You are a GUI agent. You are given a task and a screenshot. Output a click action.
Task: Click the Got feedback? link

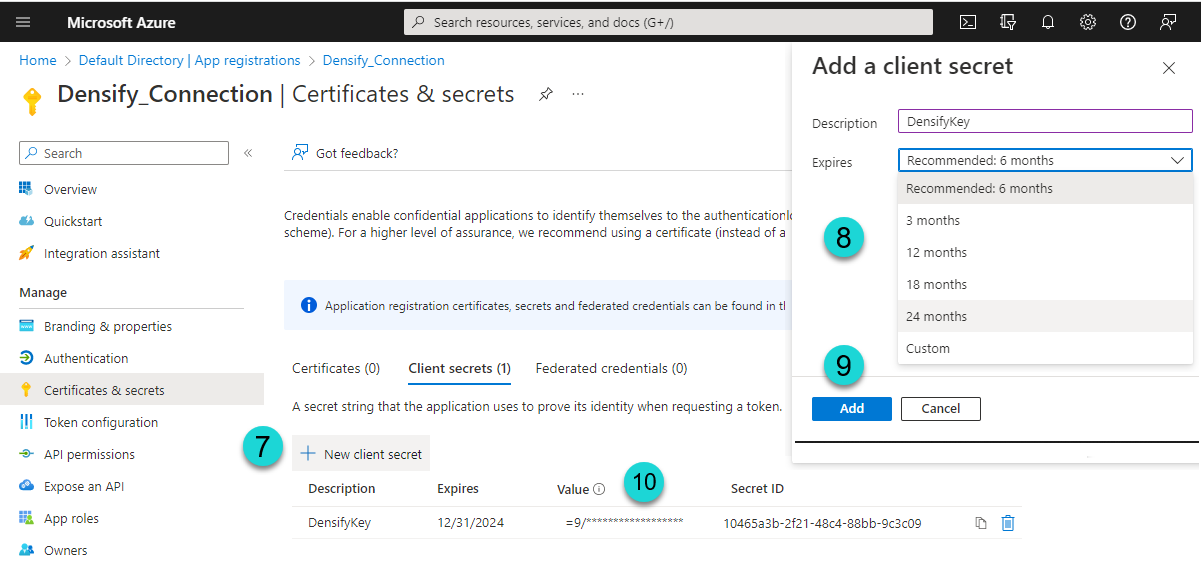pyautogui.click(x=357, y=153)
